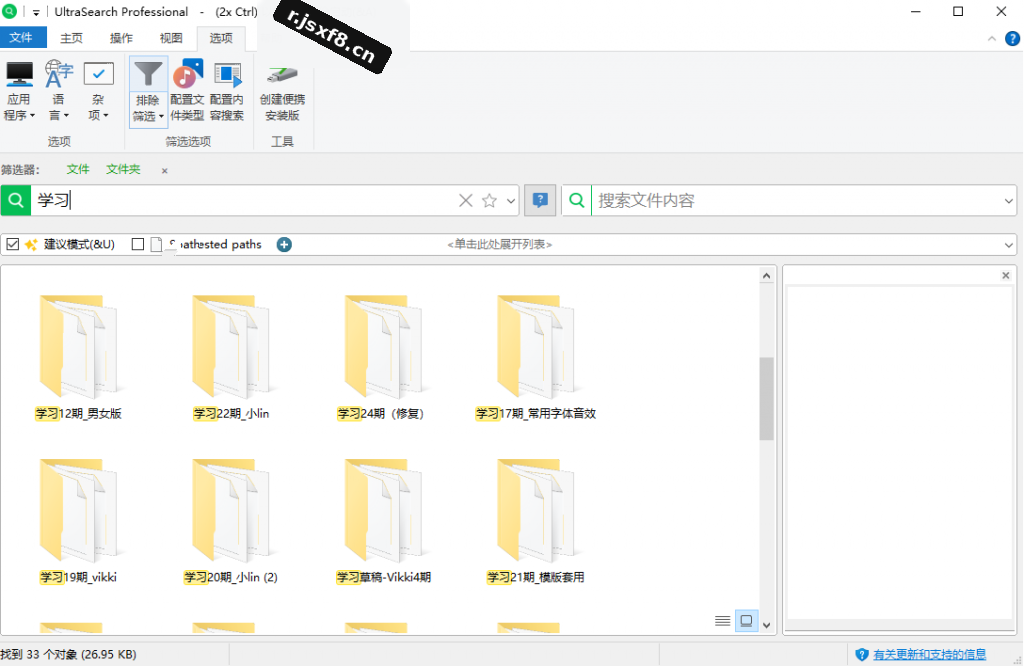Switch to the 操作 tab

tap(121, 38)
